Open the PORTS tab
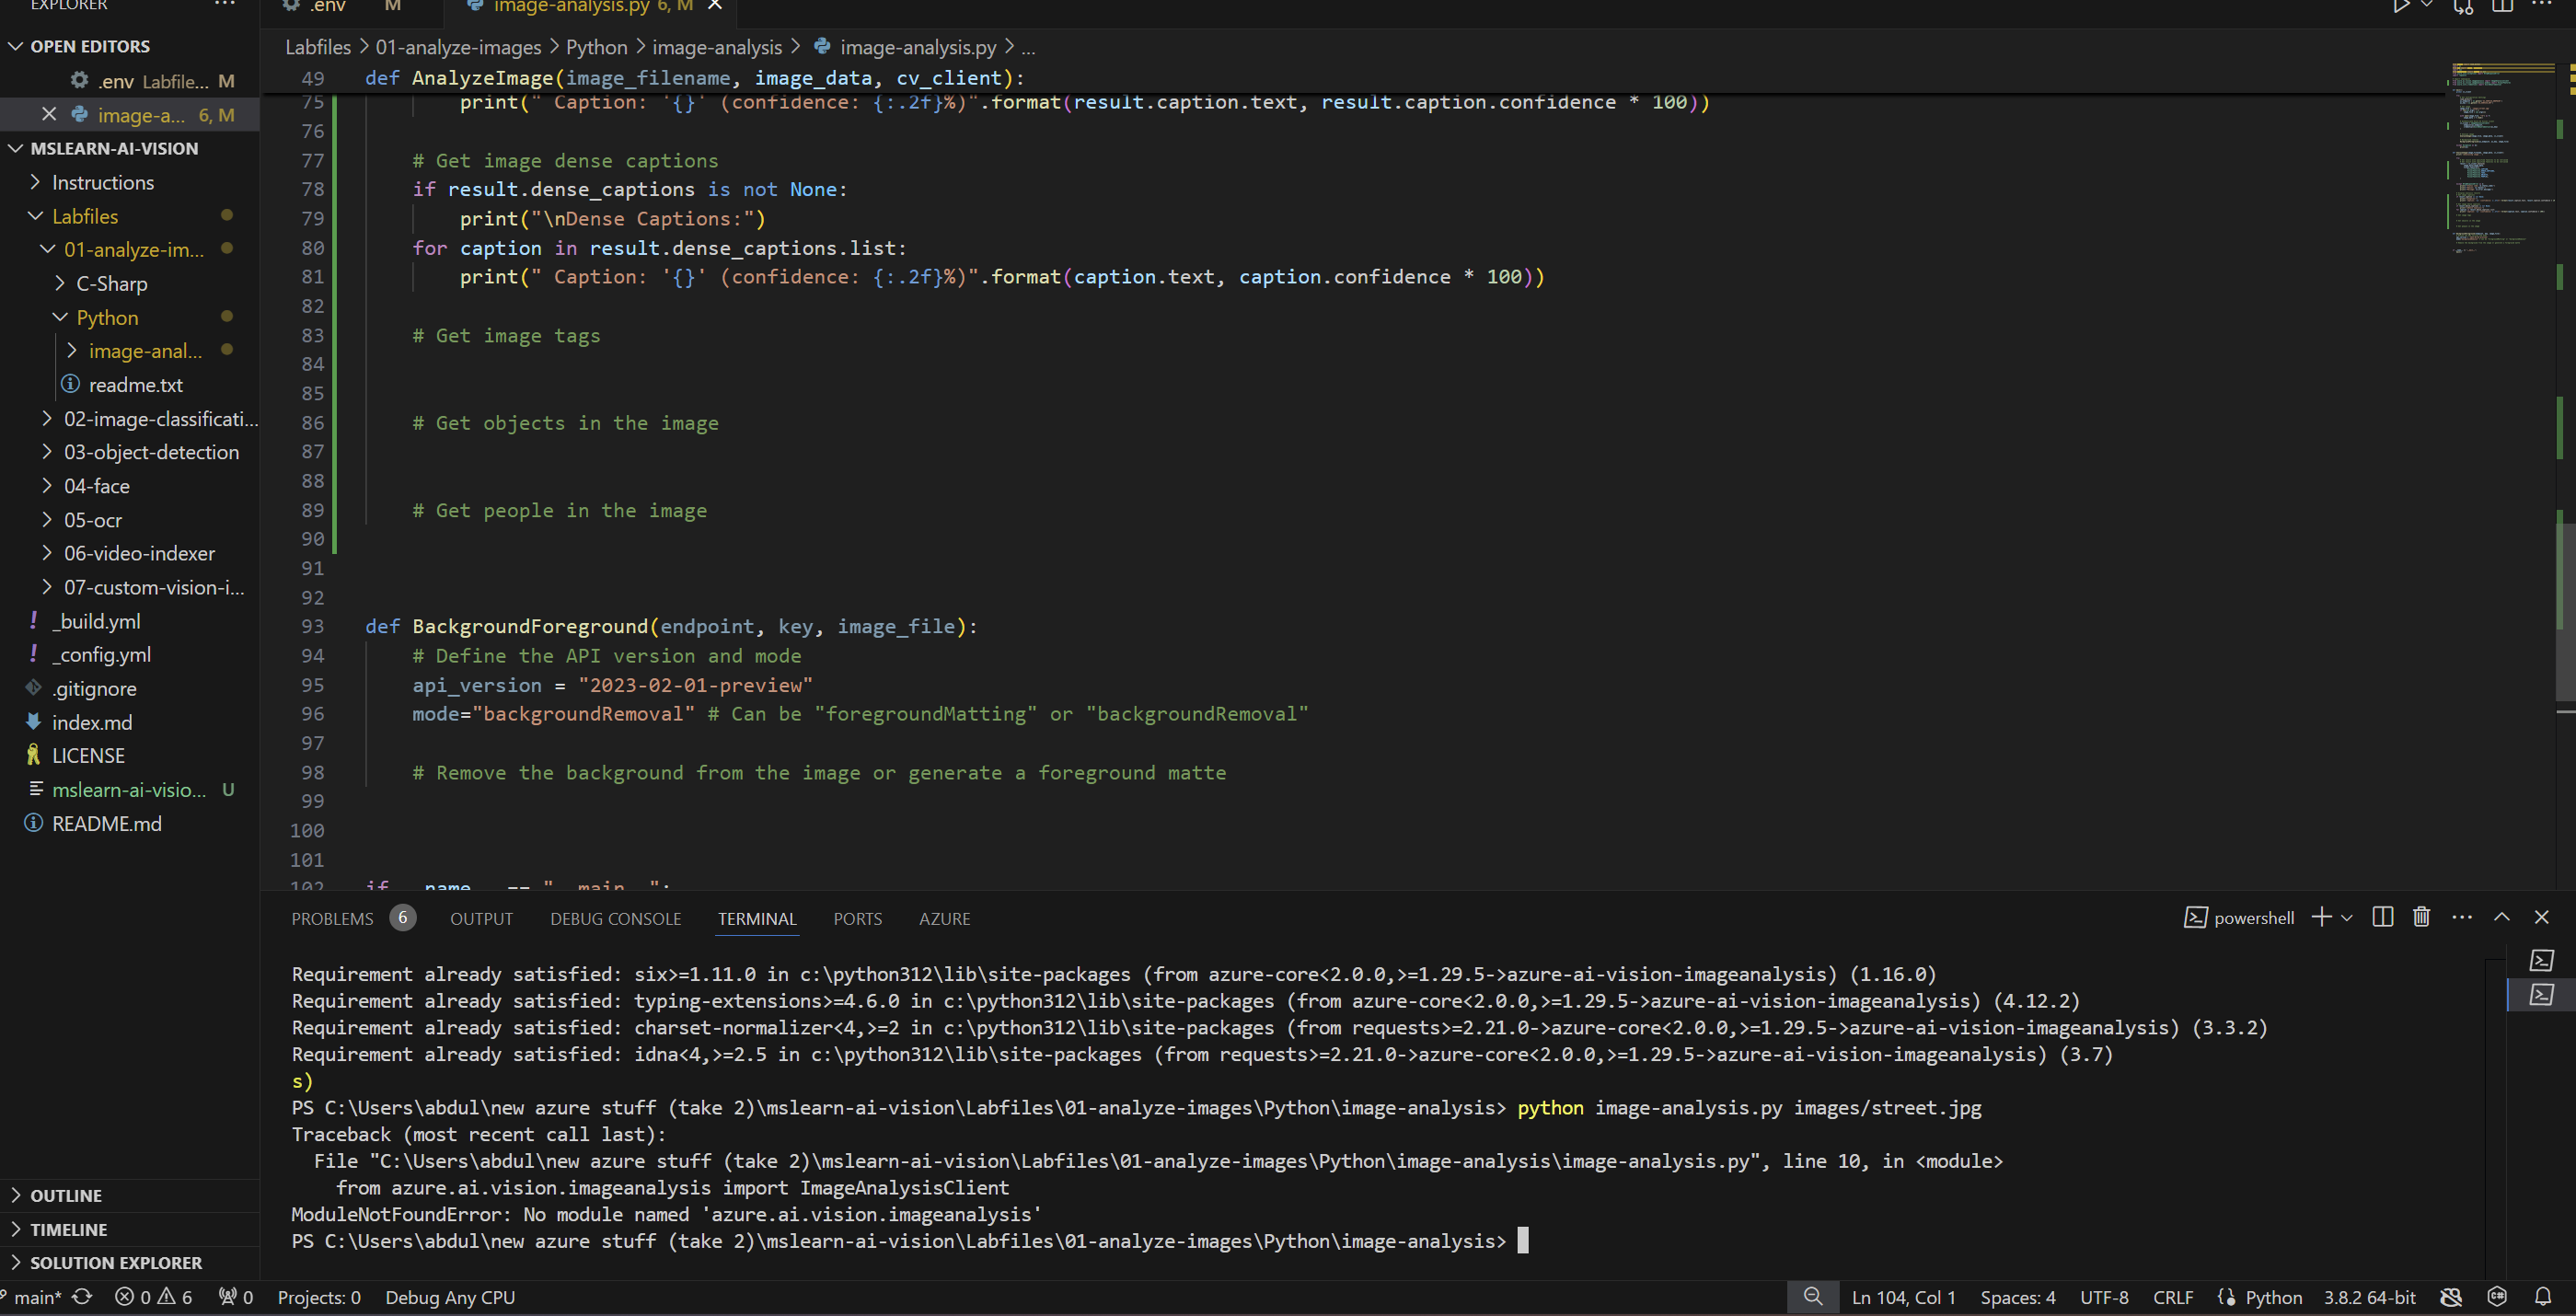2576x1316 pixels. click(x=857, y=918)
